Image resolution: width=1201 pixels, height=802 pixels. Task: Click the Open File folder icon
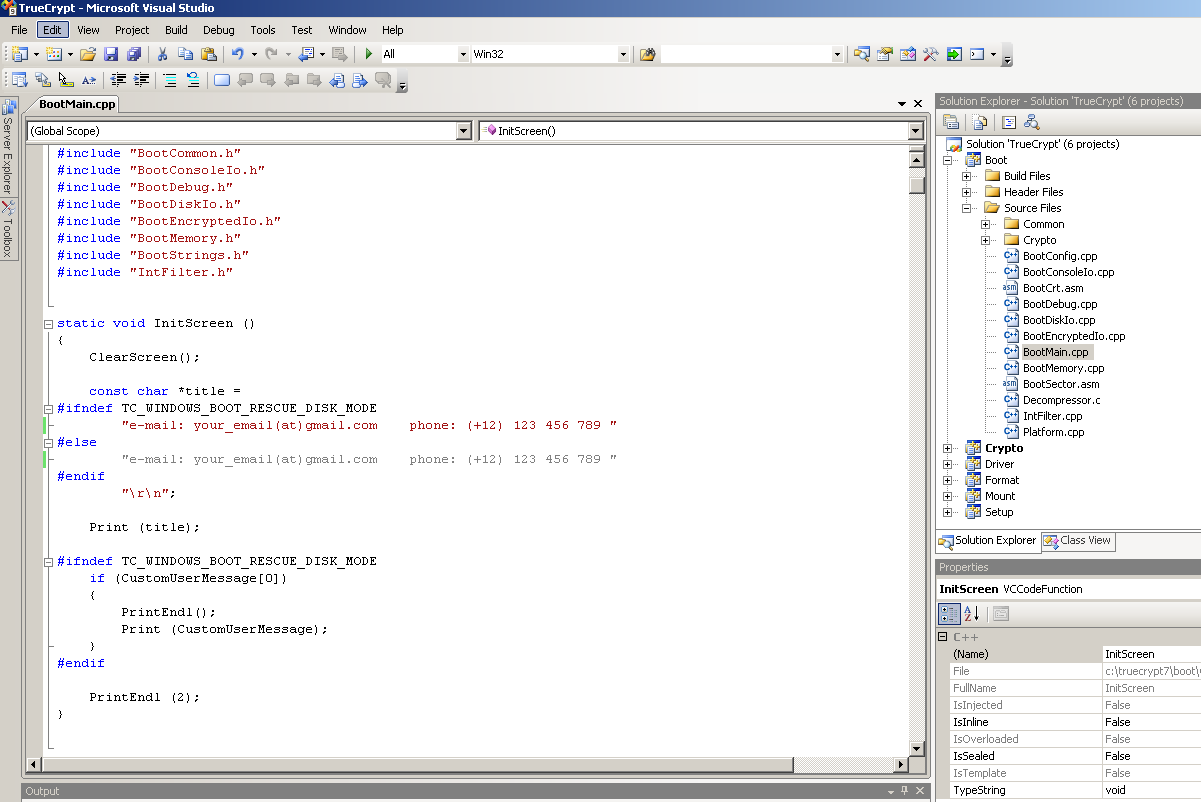88,54
